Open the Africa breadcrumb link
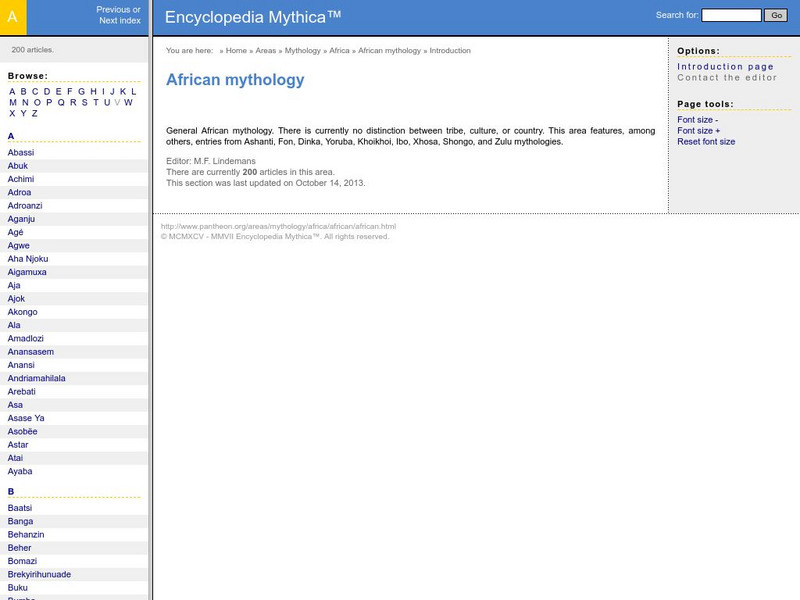 [x=339, y=51]
